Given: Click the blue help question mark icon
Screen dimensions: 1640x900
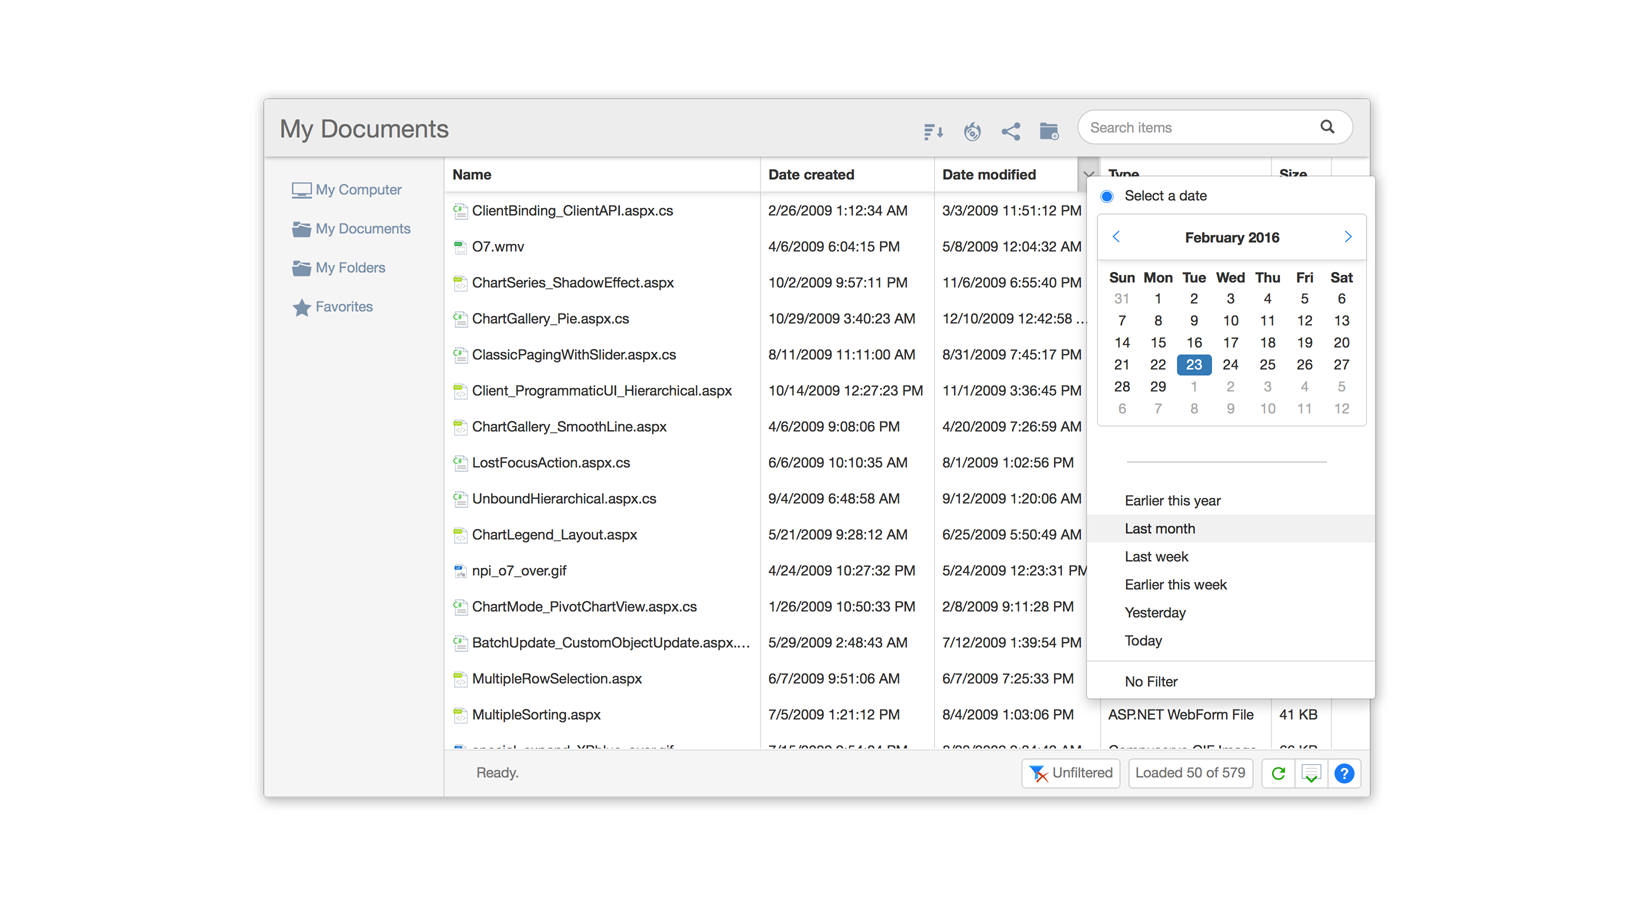Looking at the screenshot, I should (x=1345, y=773).
